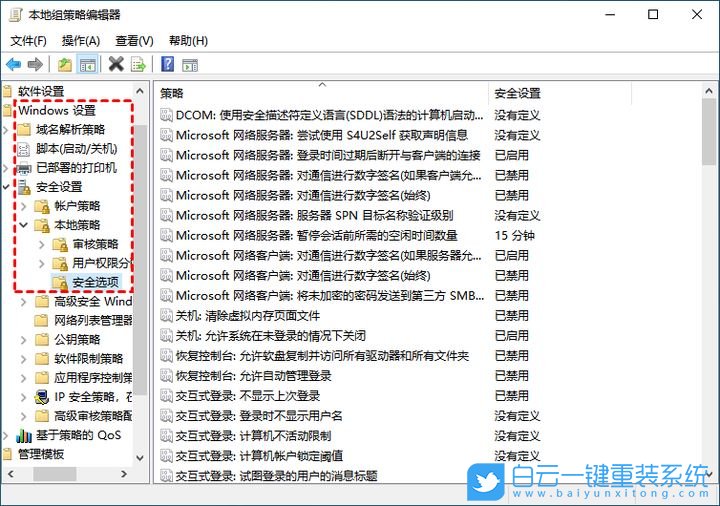720x506 pixels.
Task: Click the Back arrow toolbar icon
Action: tap(13, 64)
